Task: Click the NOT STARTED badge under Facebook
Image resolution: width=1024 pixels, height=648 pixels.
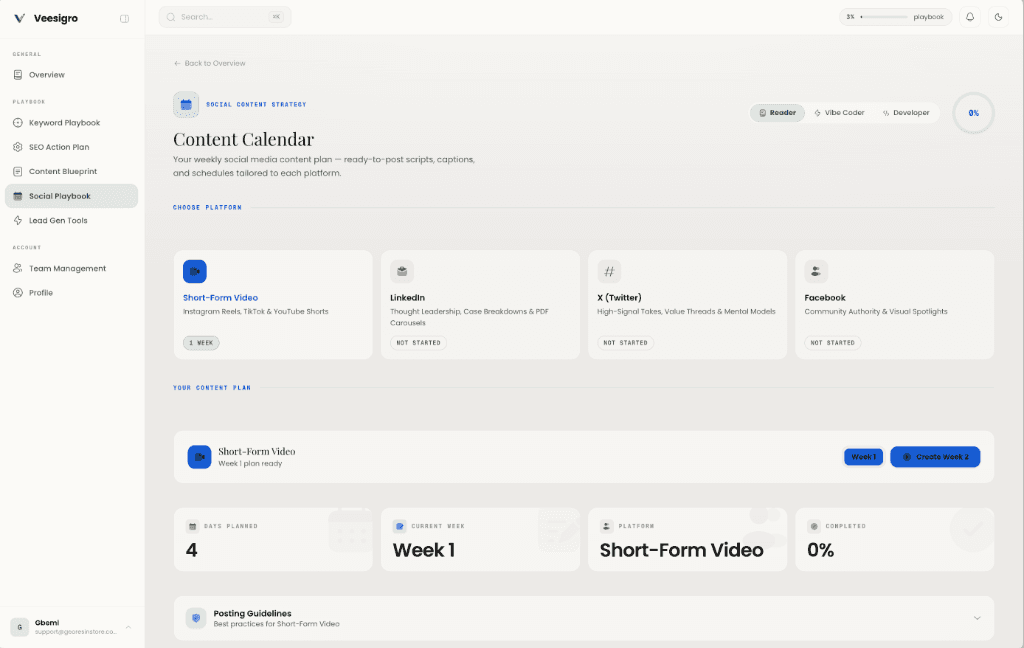Action: tap(833, 343)
